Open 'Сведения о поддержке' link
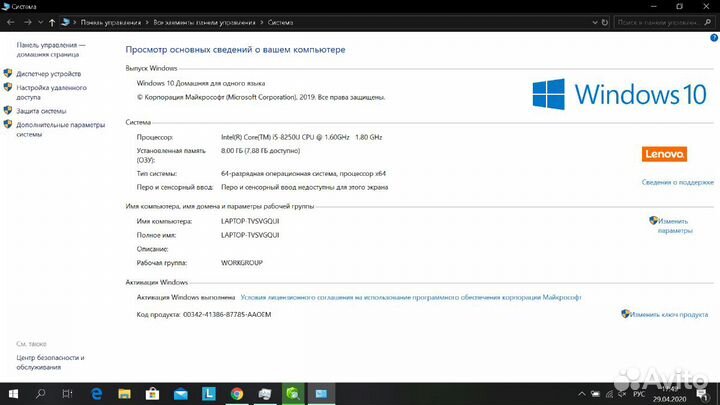This screenshot has width=720, height=405. coord(678,182)
